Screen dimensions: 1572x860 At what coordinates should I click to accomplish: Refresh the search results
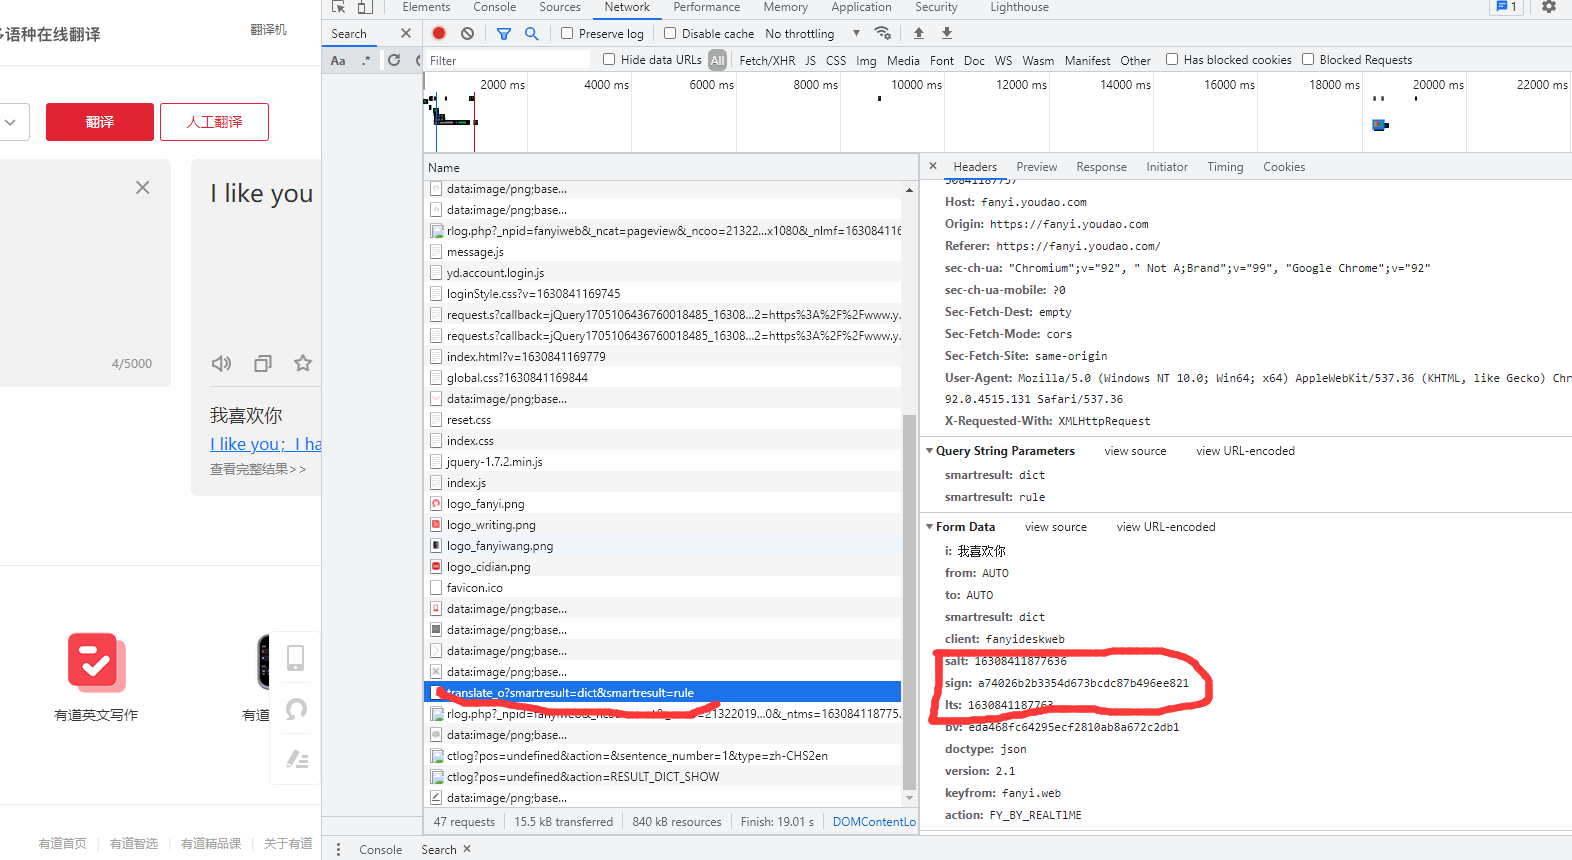click(x=394, y=60)
